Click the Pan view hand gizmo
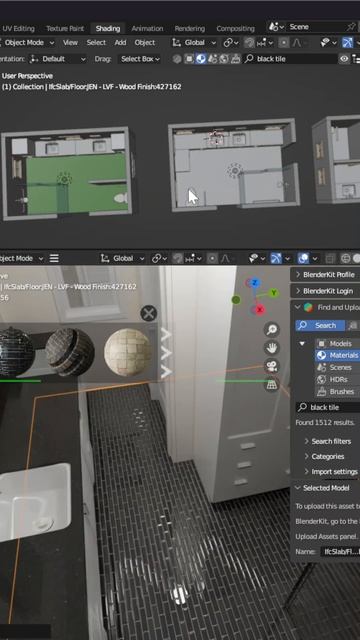 pos(271,348)
